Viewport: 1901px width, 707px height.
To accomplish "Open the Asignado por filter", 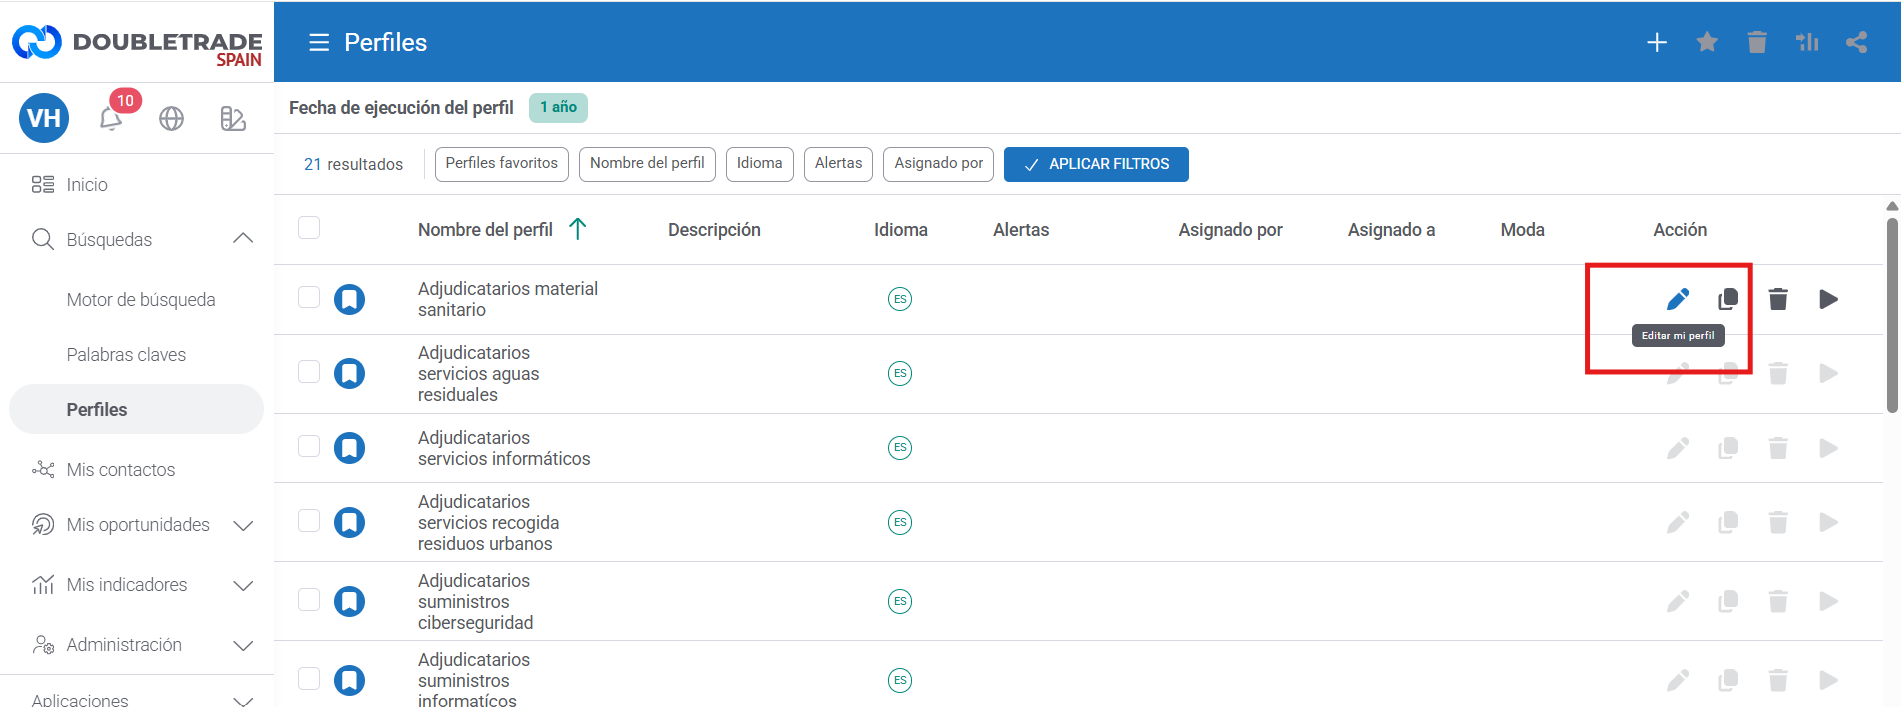I will tap(938, 164).
